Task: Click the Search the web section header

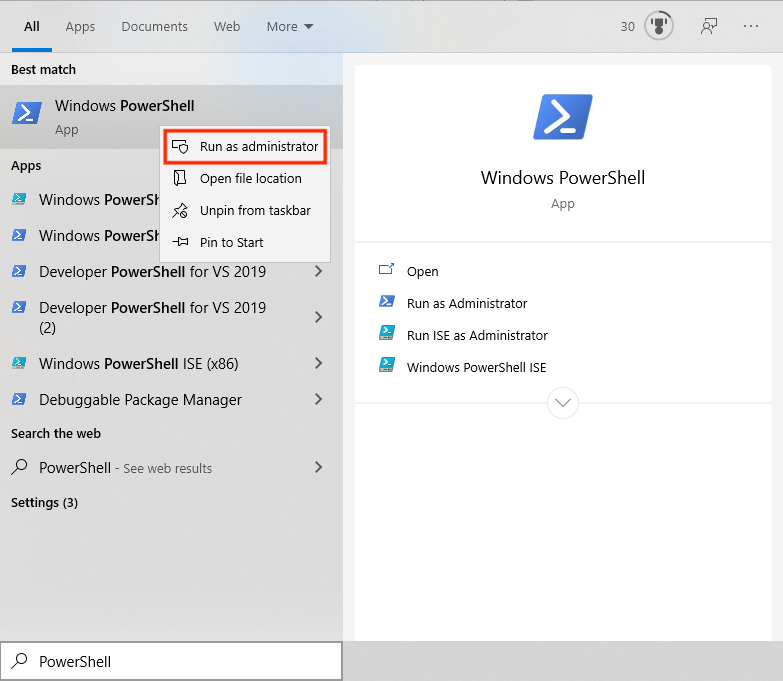Action: 56,433
